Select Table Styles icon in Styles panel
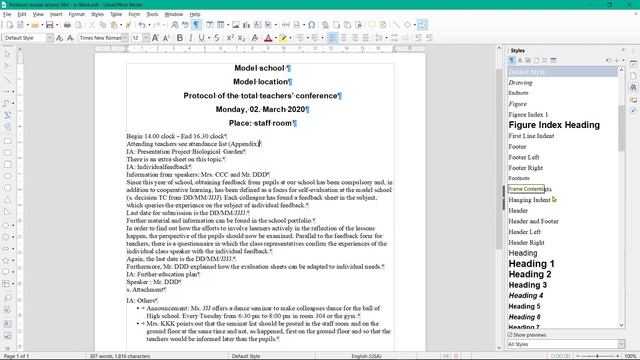640x360 pixels. 553,60
